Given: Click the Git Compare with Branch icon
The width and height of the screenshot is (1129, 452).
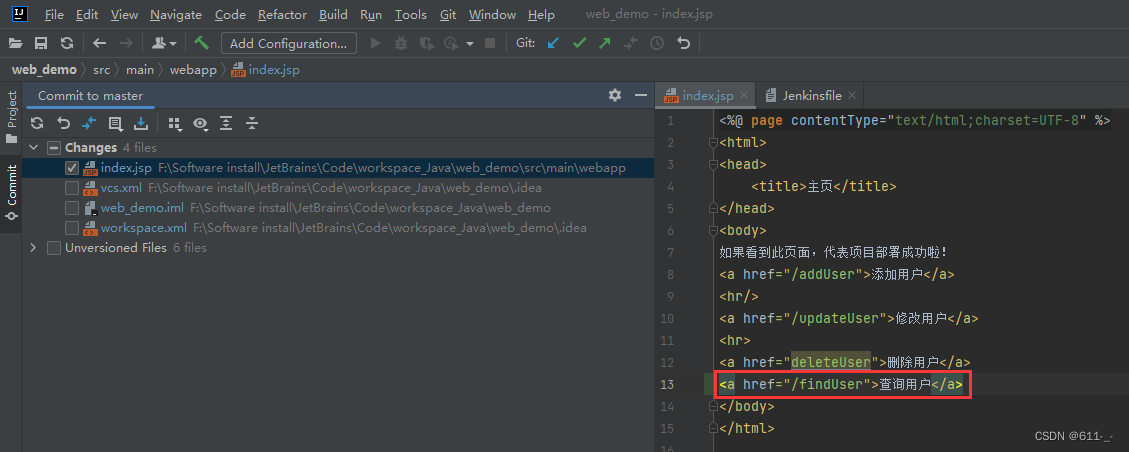Looking at the screenshot, I should click(631, 44).
